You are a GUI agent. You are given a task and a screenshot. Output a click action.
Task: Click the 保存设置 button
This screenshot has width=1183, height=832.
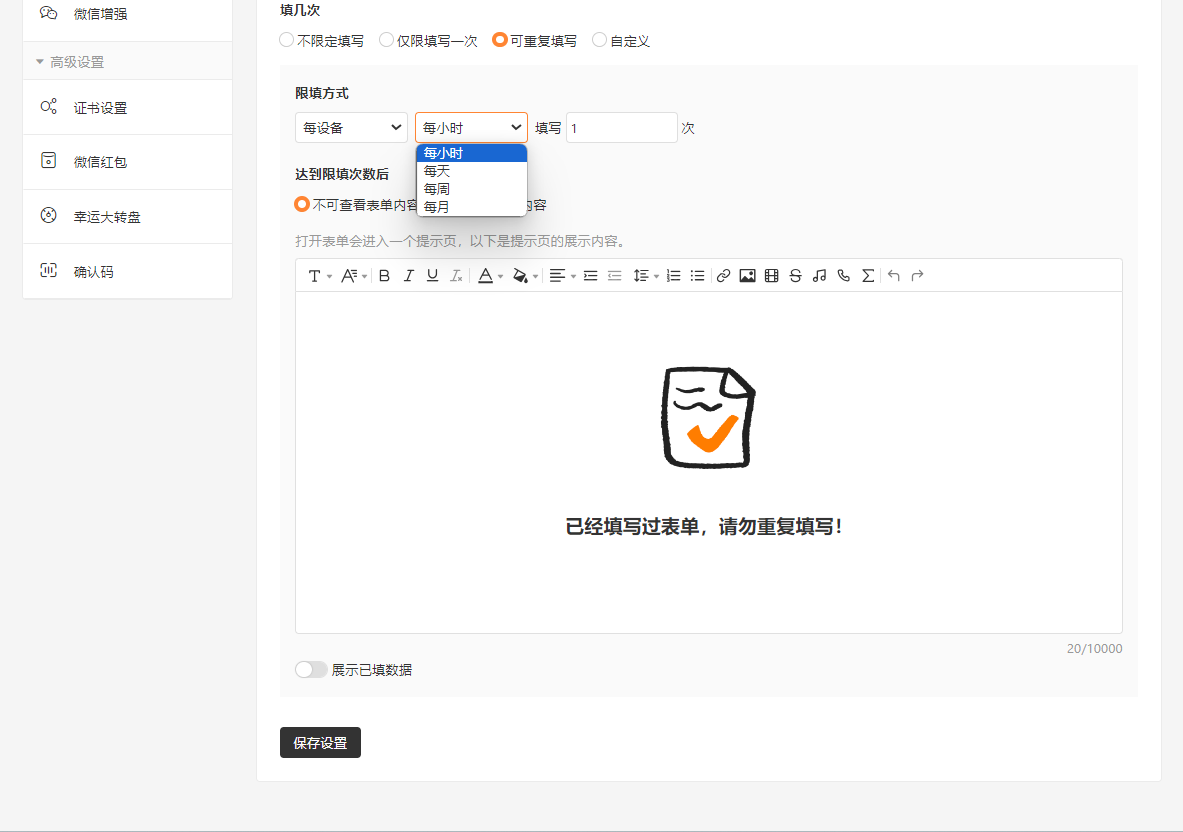click(321, 742)
